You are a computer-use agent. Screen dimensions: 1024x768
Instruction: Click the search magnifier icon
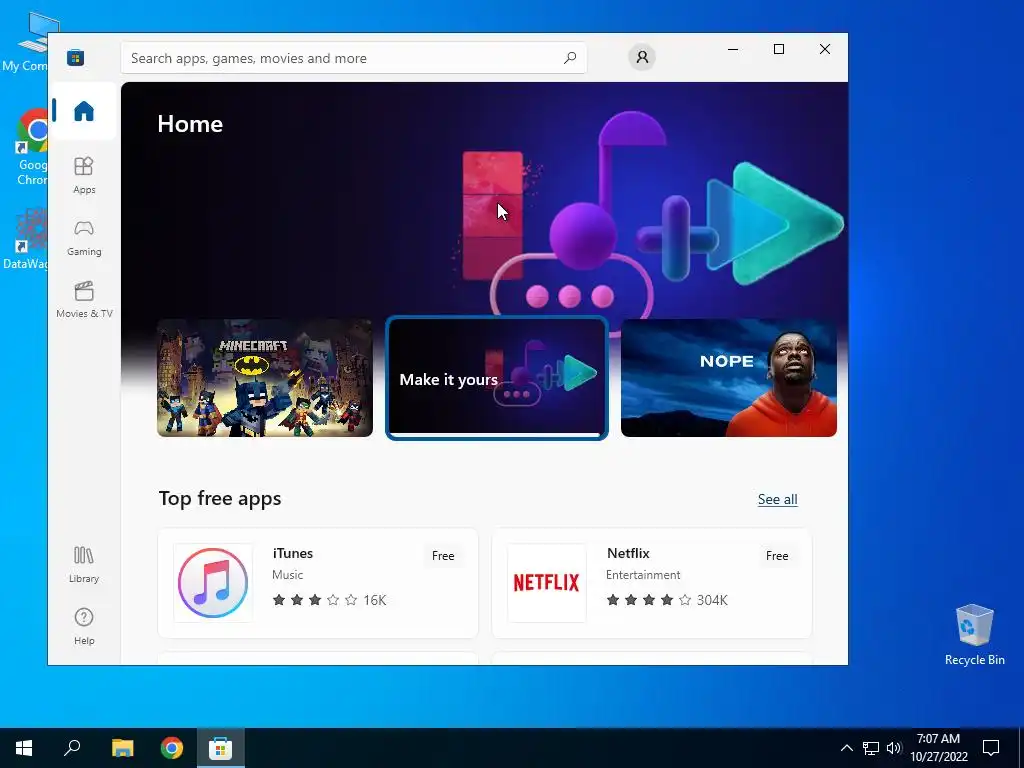coord(570,58)
